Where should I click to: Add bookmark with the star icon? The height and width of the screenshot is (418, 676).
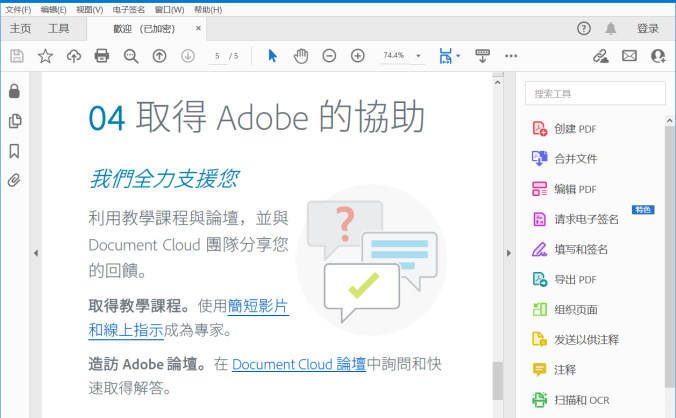pos(45,56)
